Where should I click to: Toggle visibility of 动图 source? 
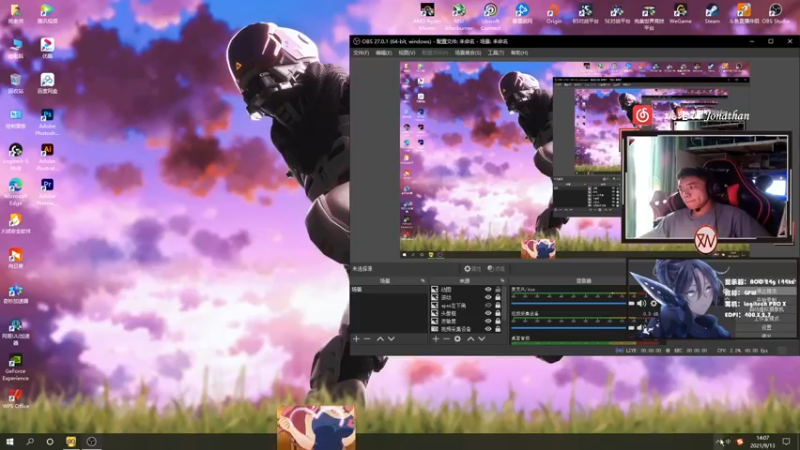pos(488,289)
